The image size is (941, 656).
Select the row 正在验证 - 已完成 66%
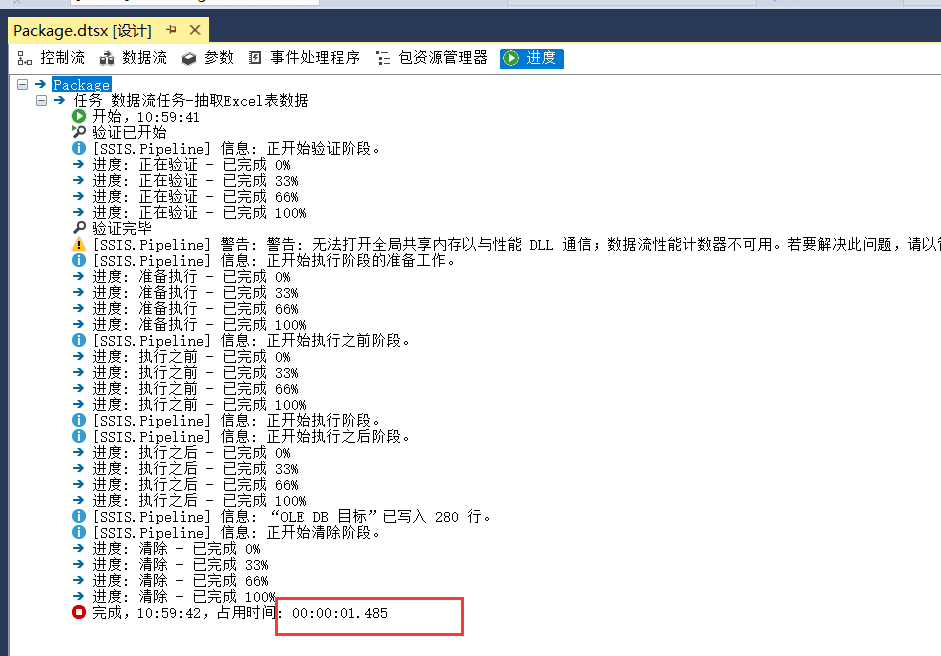pyautogui.click(x=195, y=196)
